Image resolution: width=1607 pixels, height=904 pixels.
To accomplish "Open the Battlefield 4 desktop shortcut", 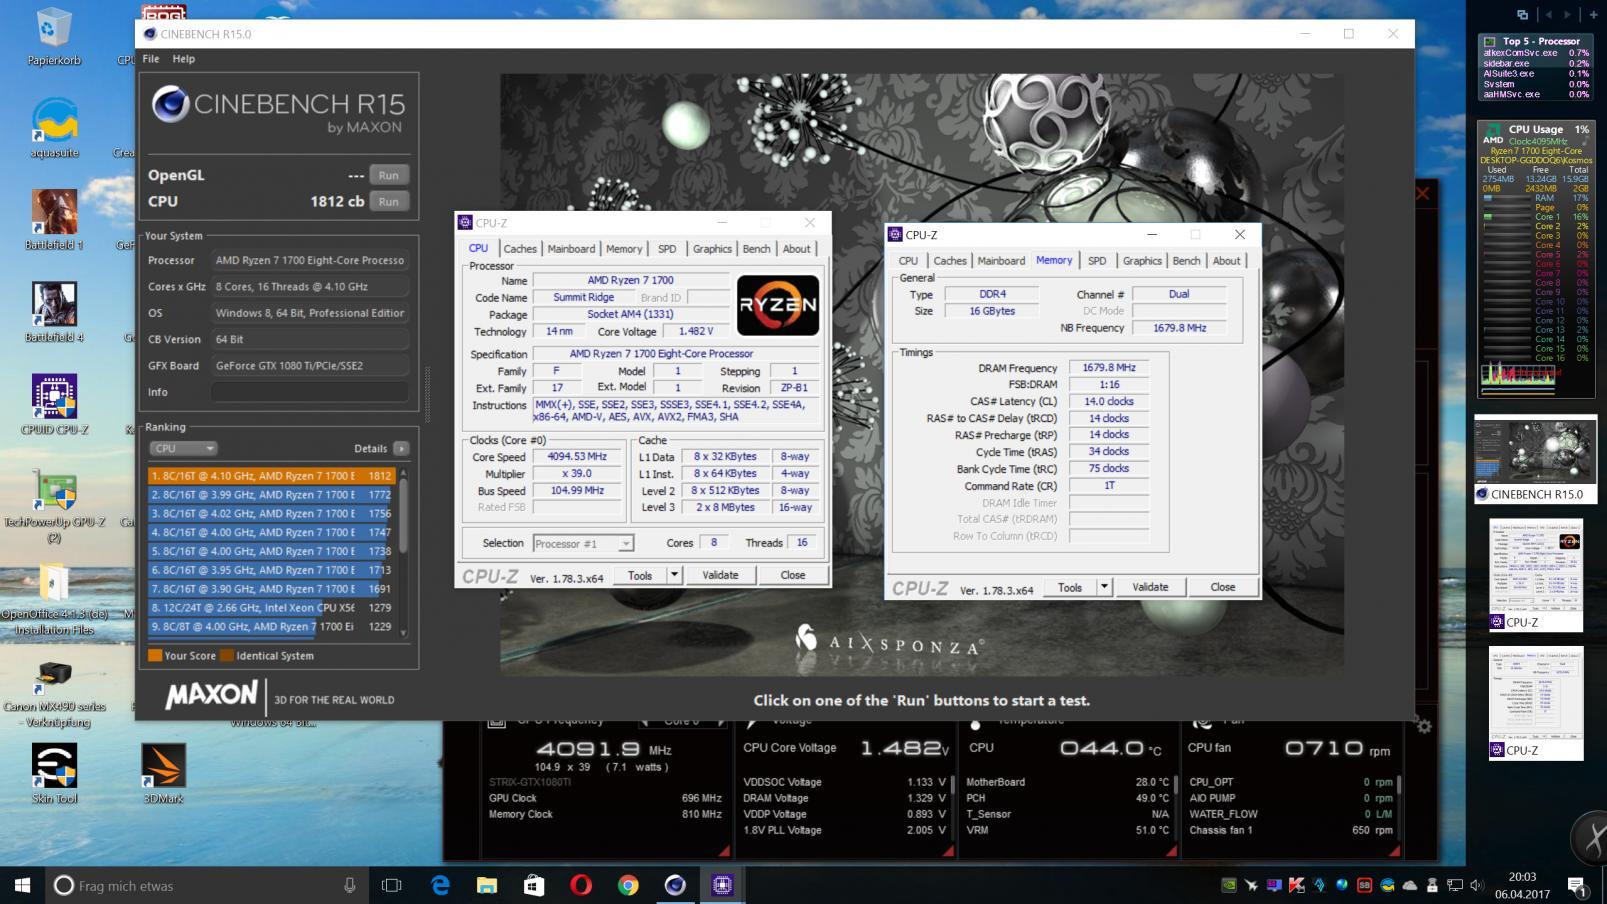I will pyautogui.click(x=54, y=312).
